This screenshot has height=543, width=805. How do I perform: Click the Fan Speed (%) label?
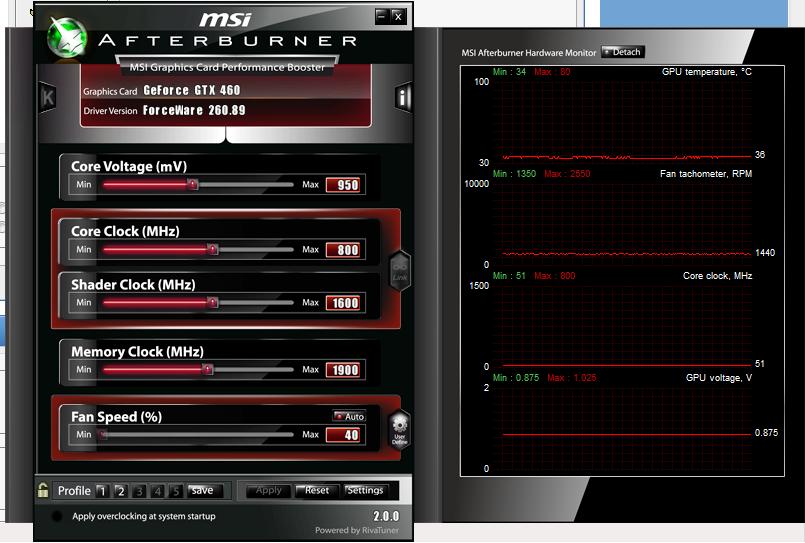pyautogui.click(x=116, y=417)
